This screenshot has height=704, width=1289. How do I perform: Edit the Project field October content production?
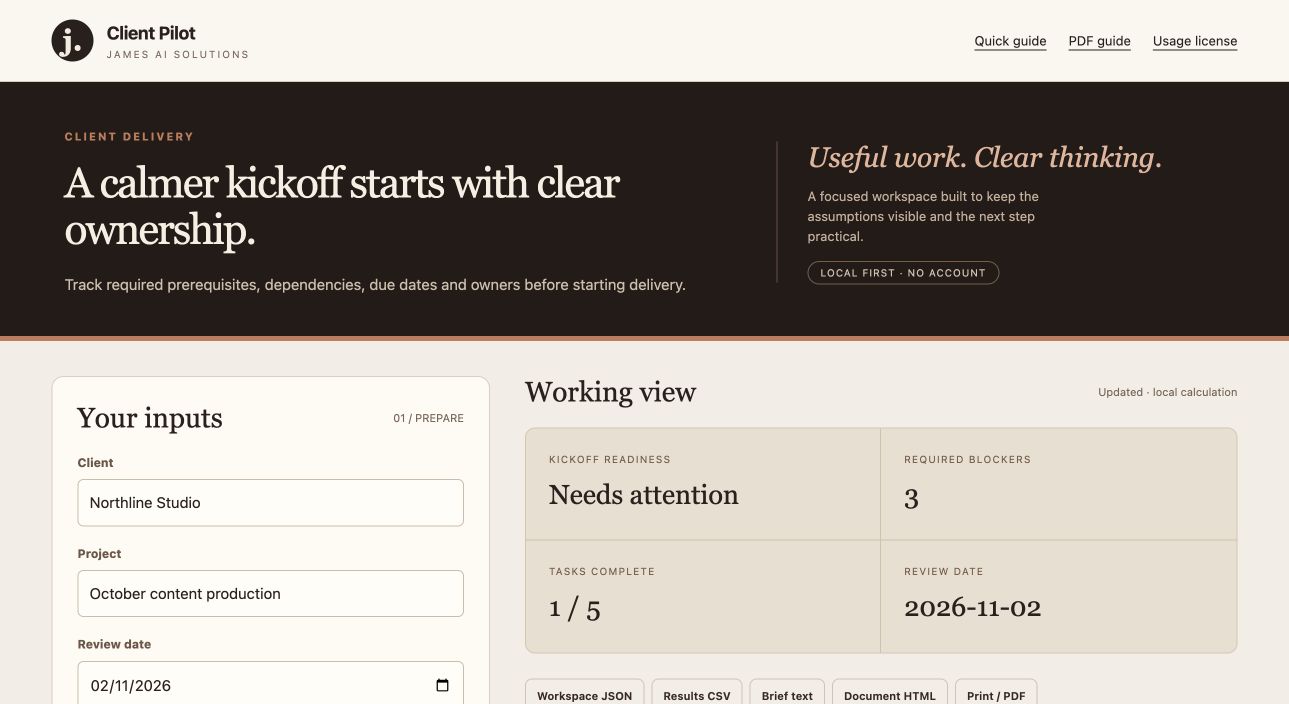click(x=270, y=594)
